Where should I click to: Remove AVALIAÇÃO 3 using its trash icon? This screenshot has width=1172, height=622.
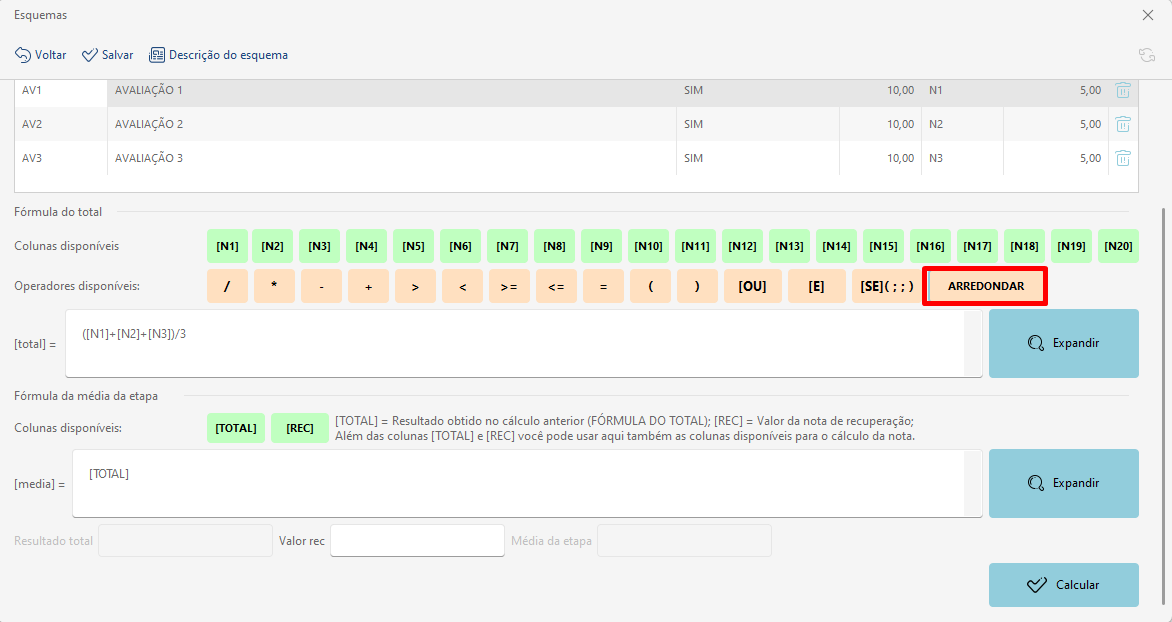tap(1123, 158)
